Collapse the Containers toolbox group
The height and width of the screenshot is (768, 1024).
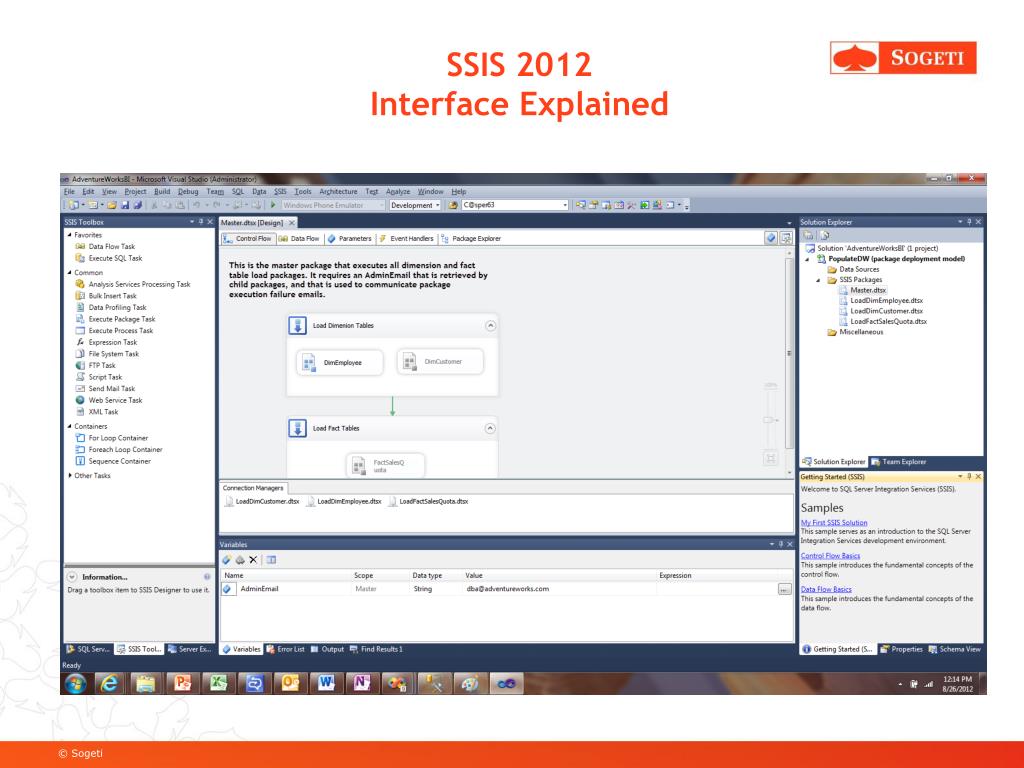click(69, 426)
